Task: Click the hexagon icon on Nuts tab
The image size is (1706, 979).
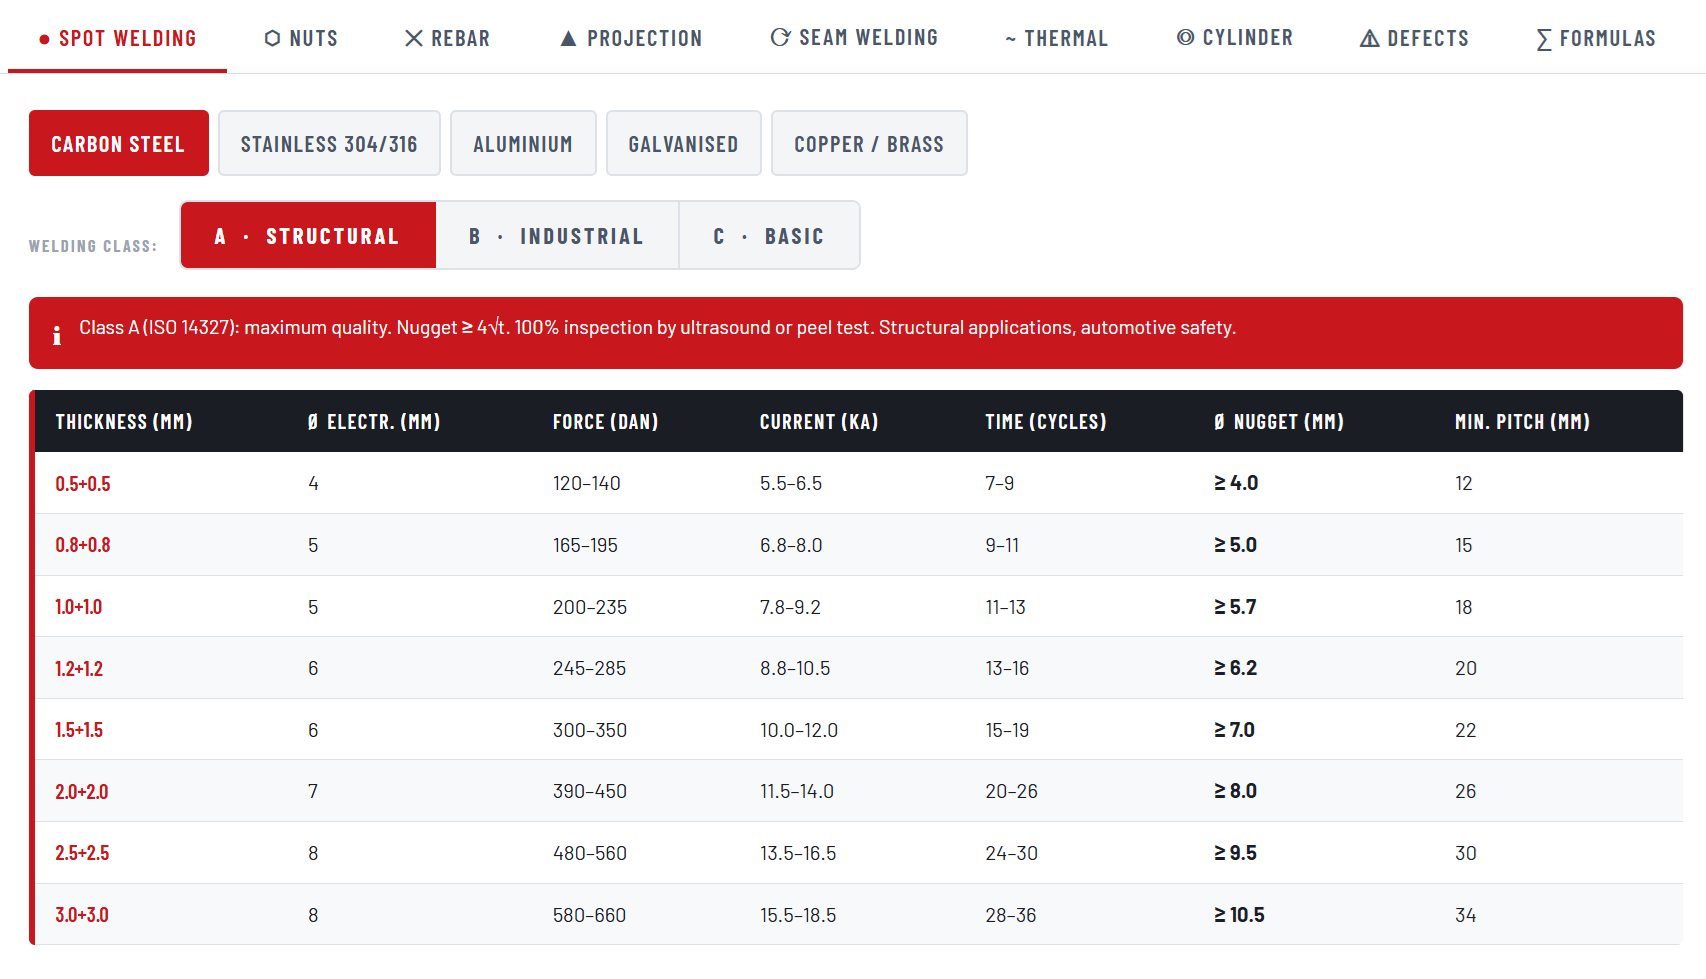Action: 272,38
